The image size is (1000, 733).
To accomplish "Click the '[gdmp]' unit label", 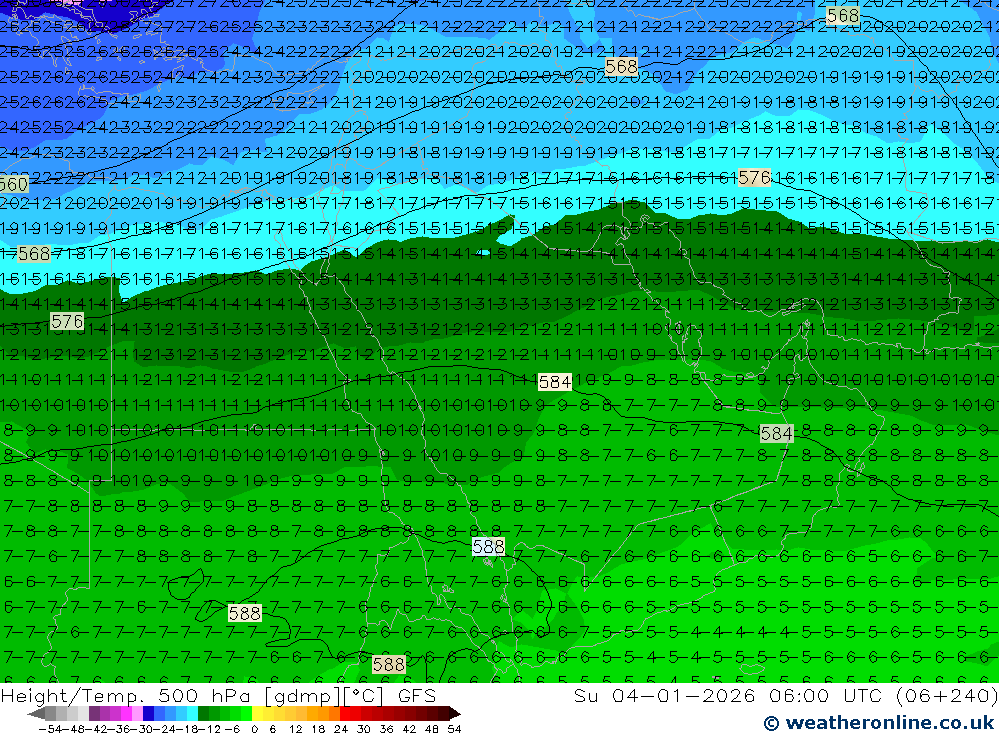I will click(x=301, y=696).
